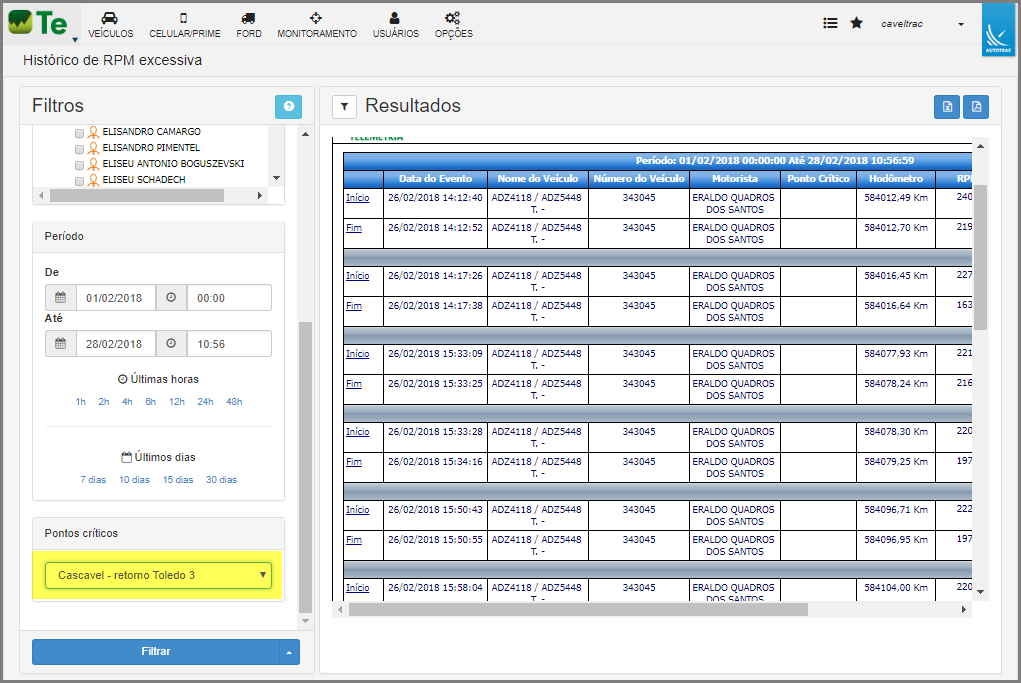Screen dimensions: 1021x683
Task: Toggle the filter funnel button beside Resultados
Action: pos(344,107)
